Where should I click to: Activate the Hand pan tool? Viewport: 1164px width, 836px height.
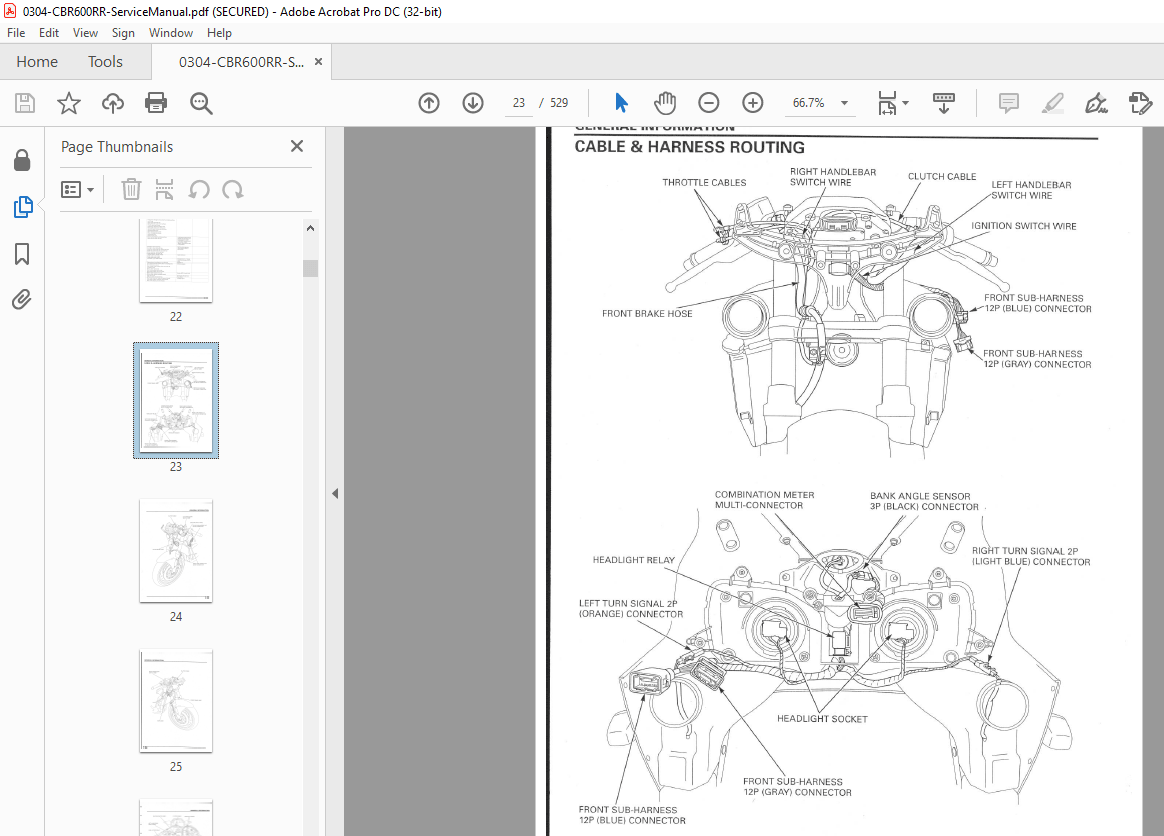click(x=665, y=103)
